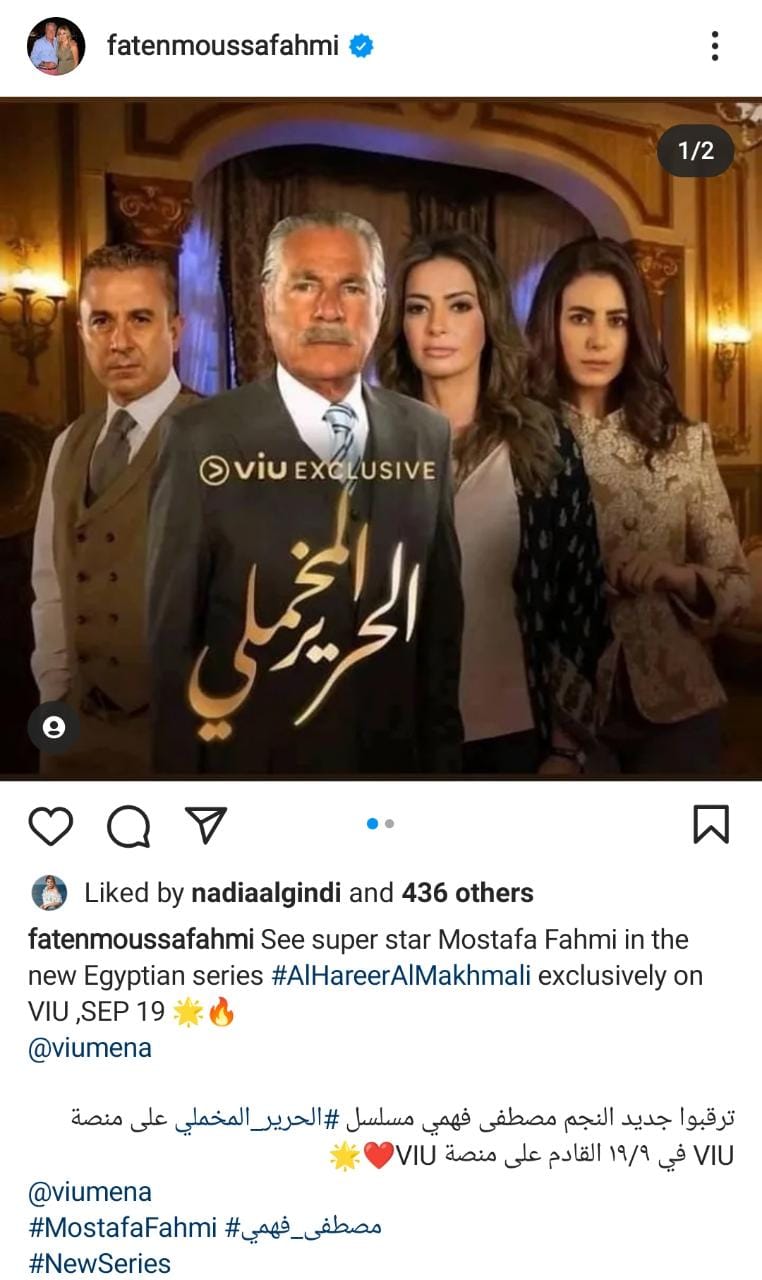Open the #NewSeries hashtag
The width and height of the screenshot is (762, 1280).
pyautogui.click(x=100, y=1263)
